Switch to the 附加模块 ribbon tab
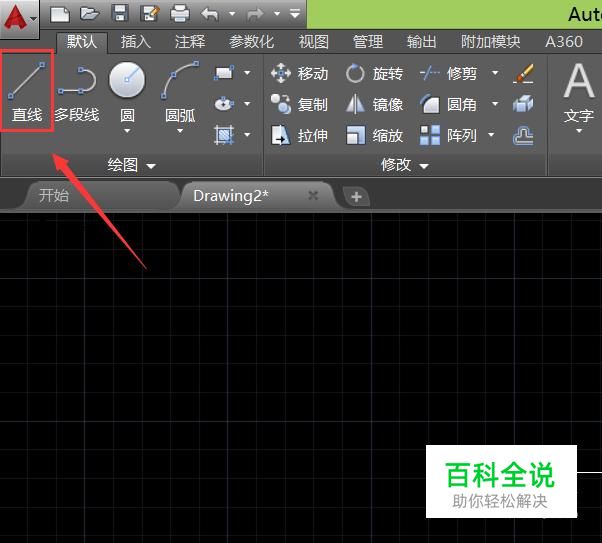The width and height of the screenshot is (602, 543). (491, 42)
